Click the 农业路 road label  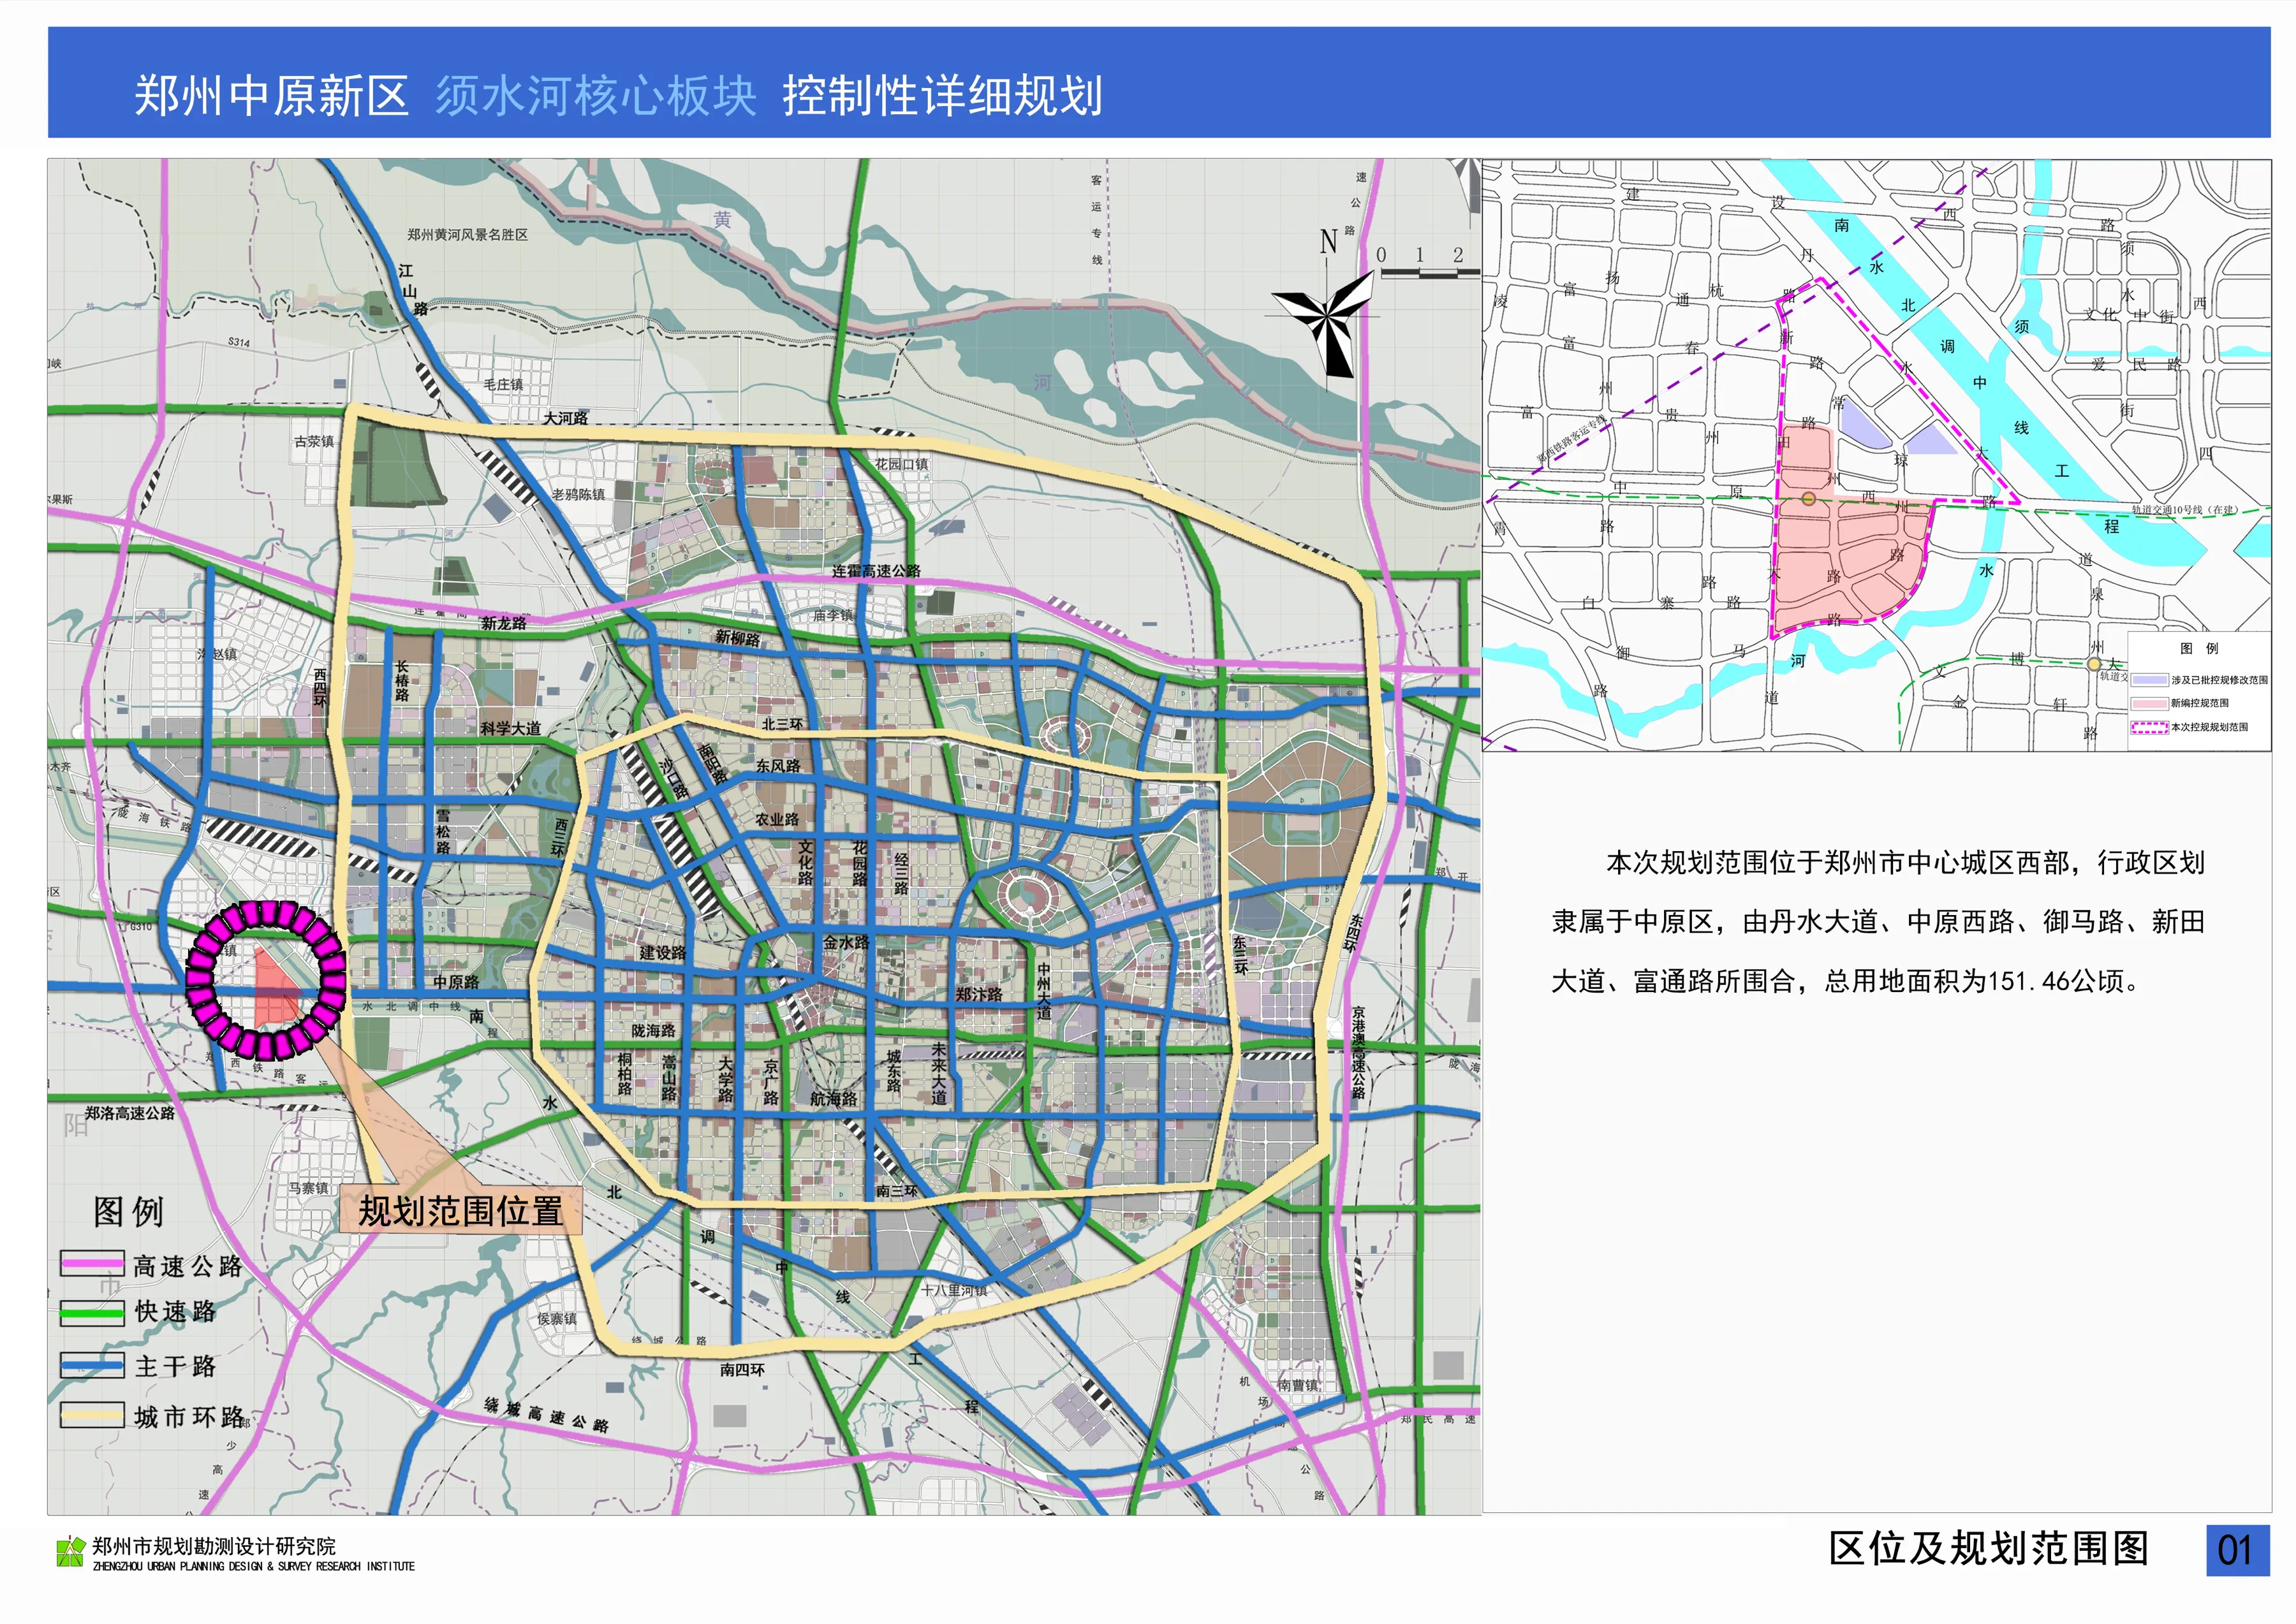777,819
